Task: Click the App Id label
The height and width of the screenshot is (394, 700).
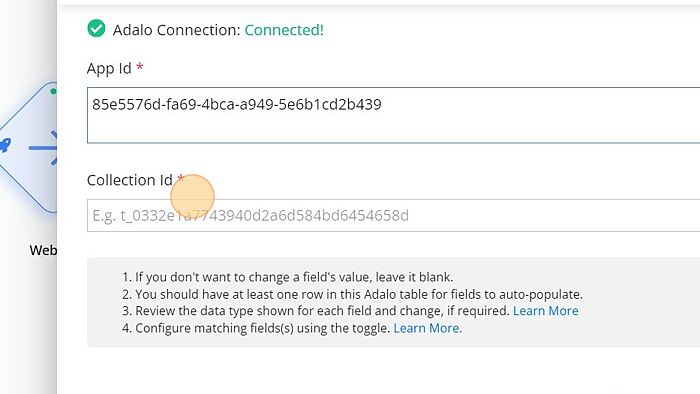Action: [109, 68]
